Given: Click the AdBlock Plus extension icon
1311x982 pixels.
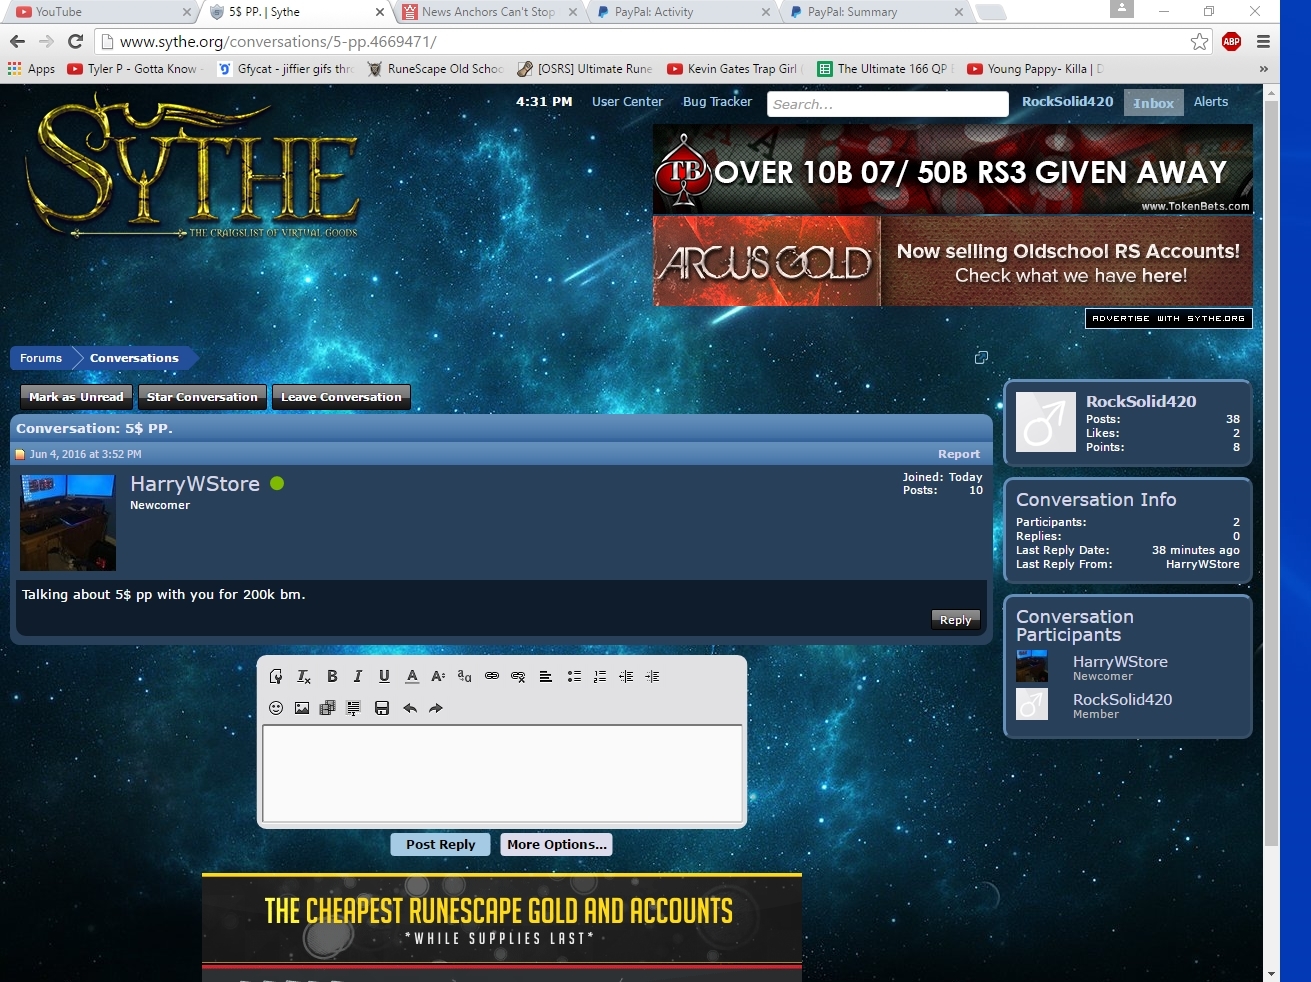Looking at the screenshot, I should (x=1231, y=41).
